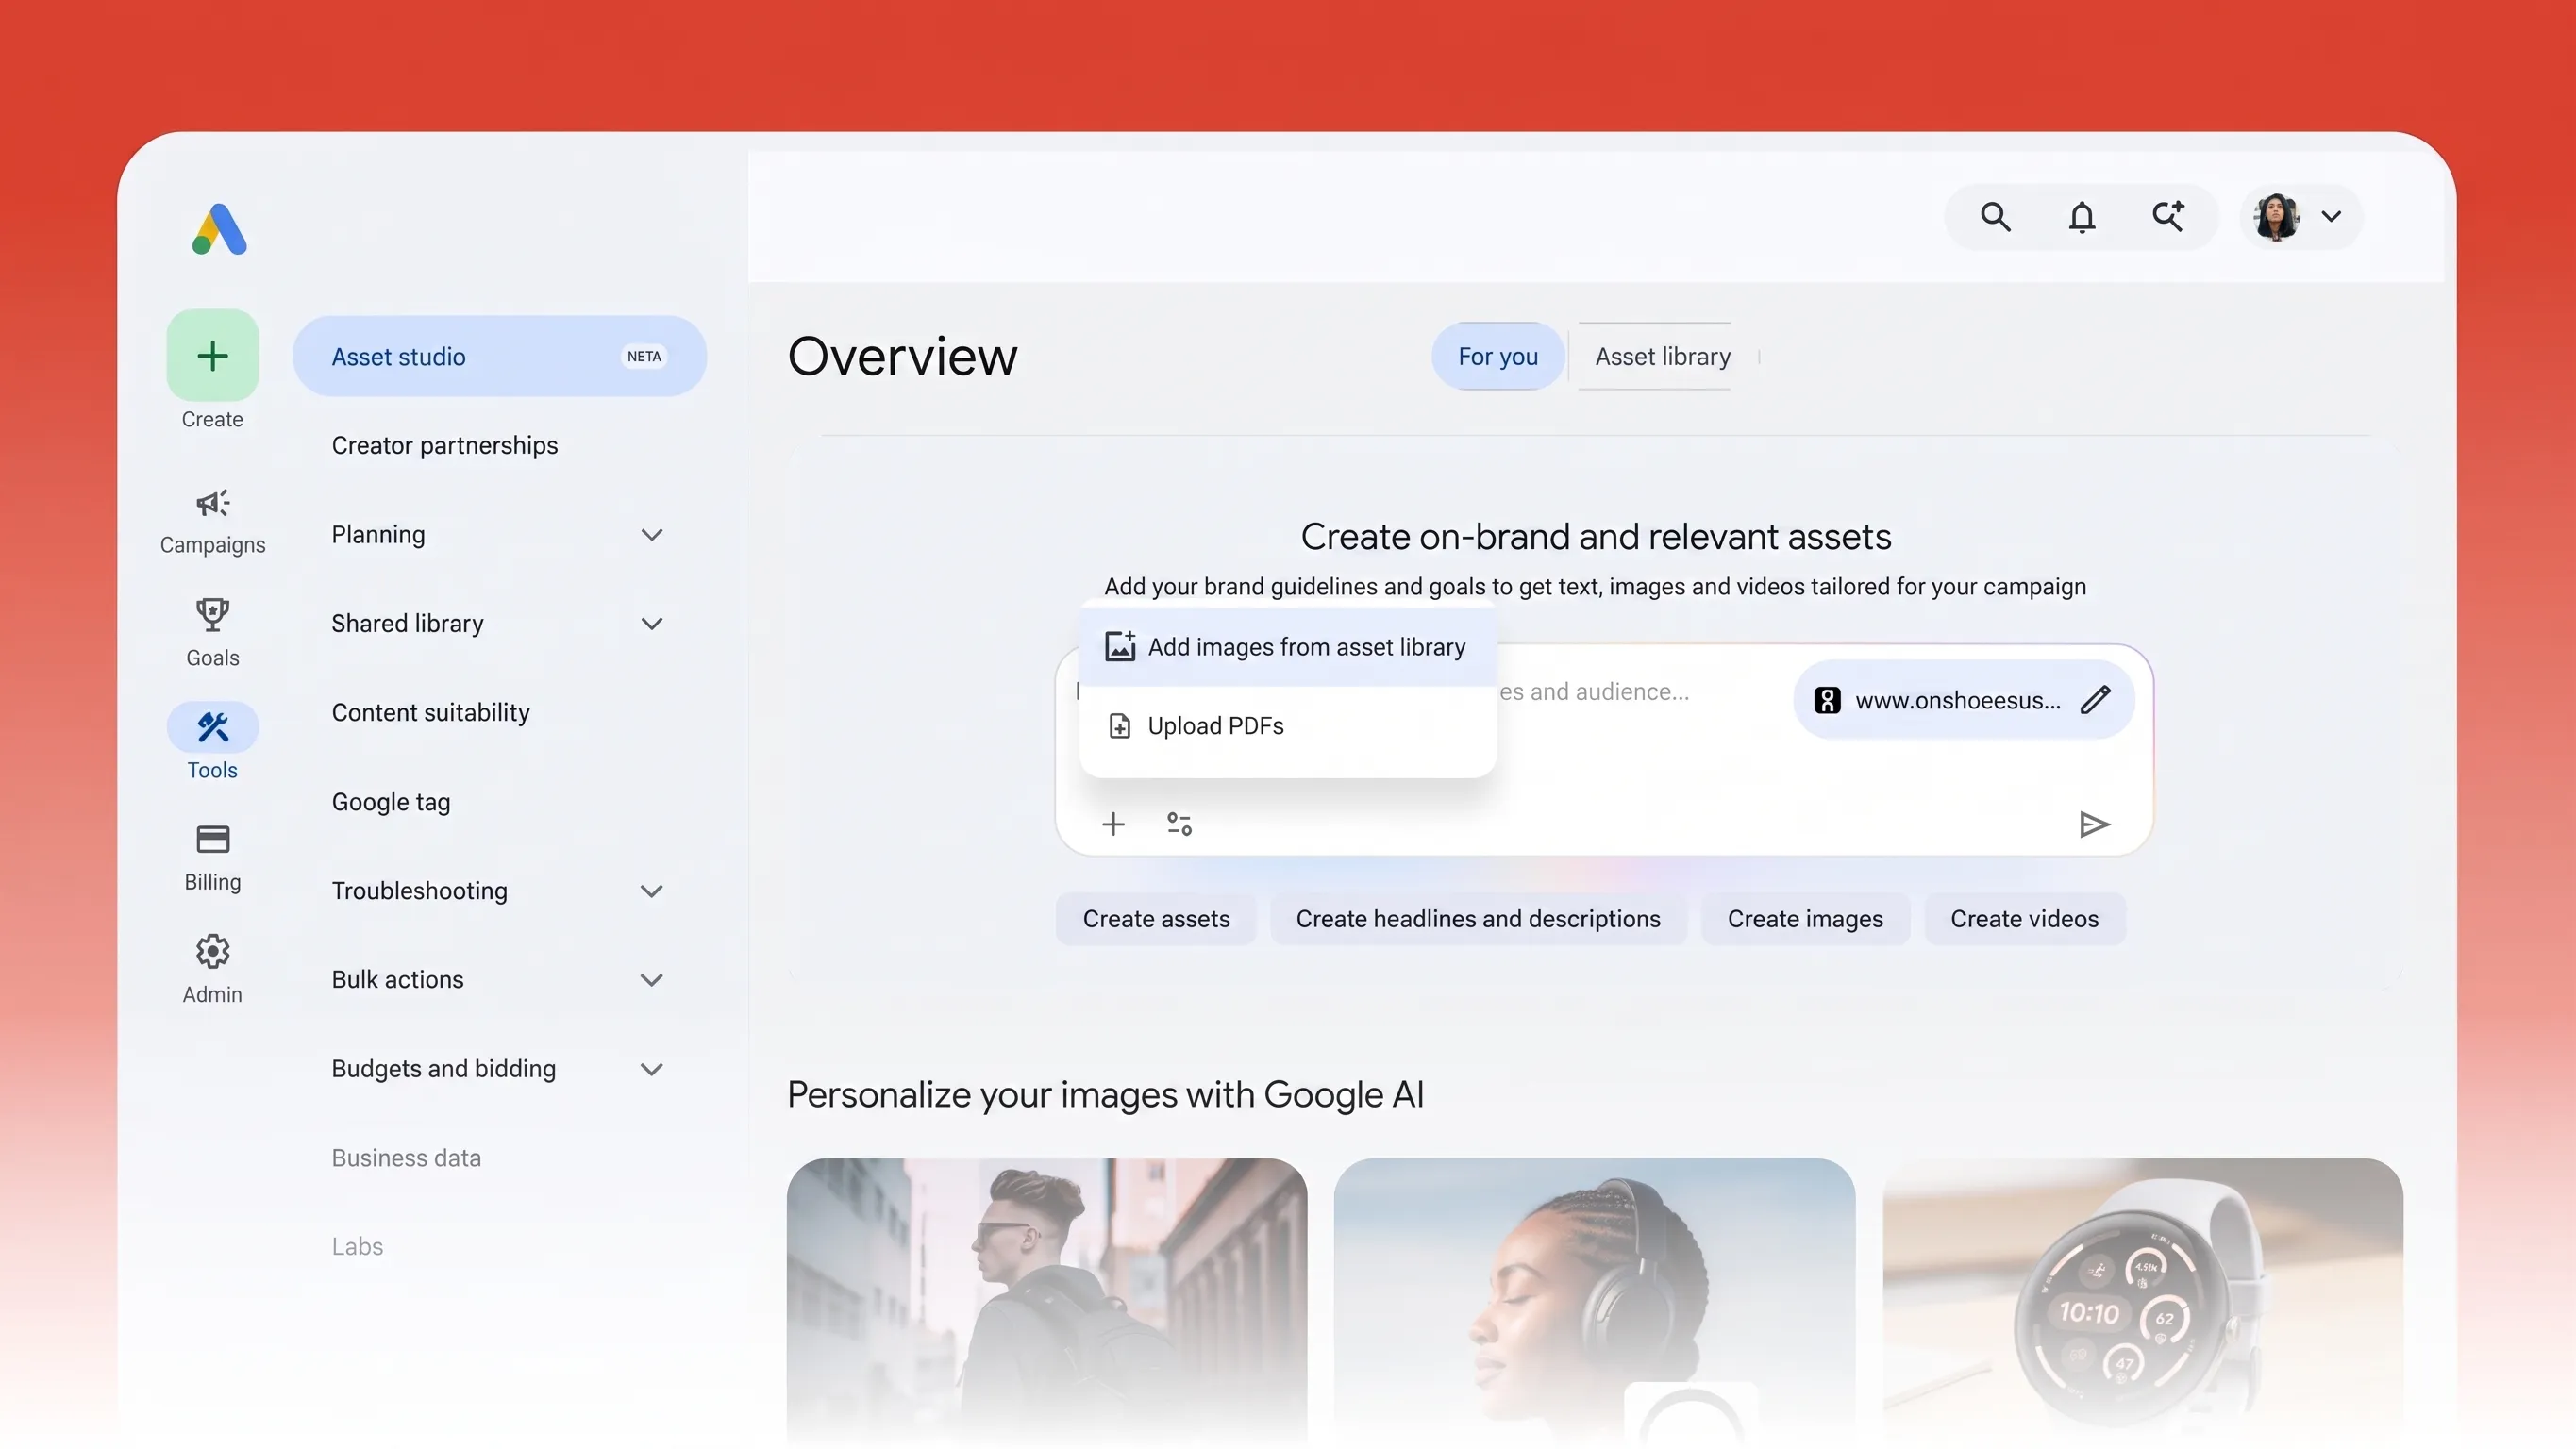Open the account menu chevron

(x=2331, y=216)
